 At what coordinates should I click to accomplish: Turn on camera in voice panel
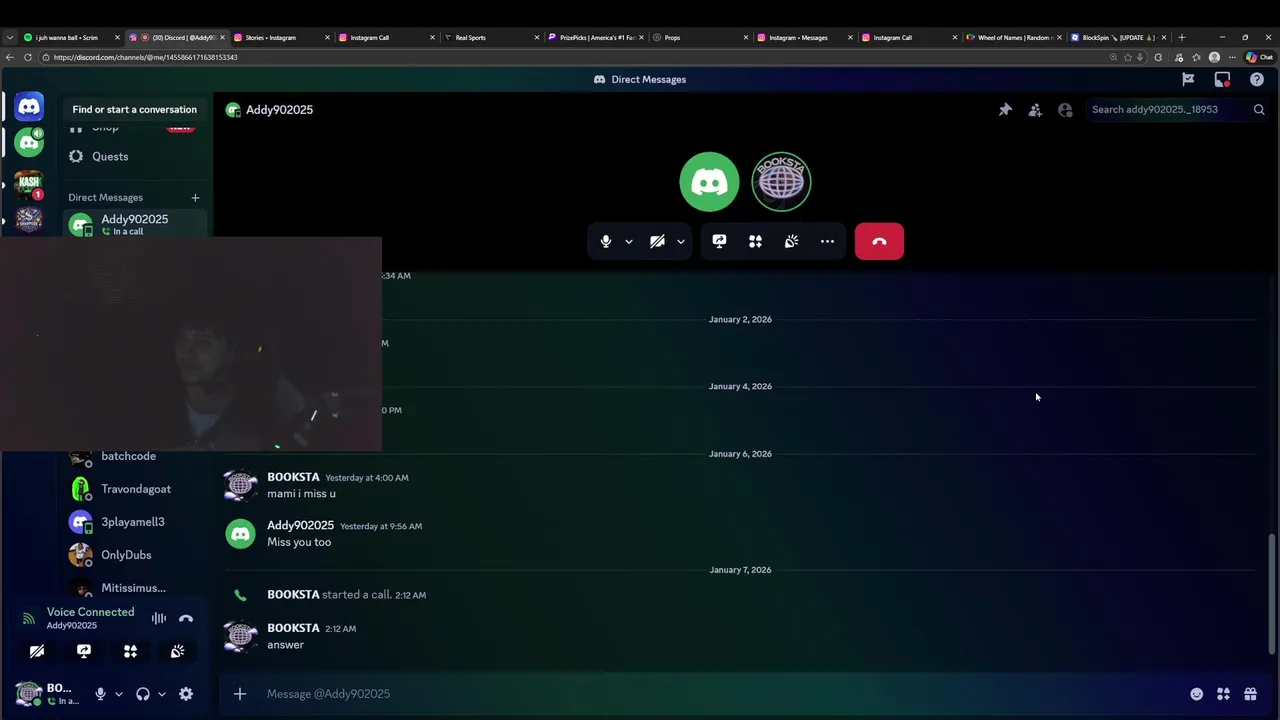pyautogui.click(x=37, y=651)
